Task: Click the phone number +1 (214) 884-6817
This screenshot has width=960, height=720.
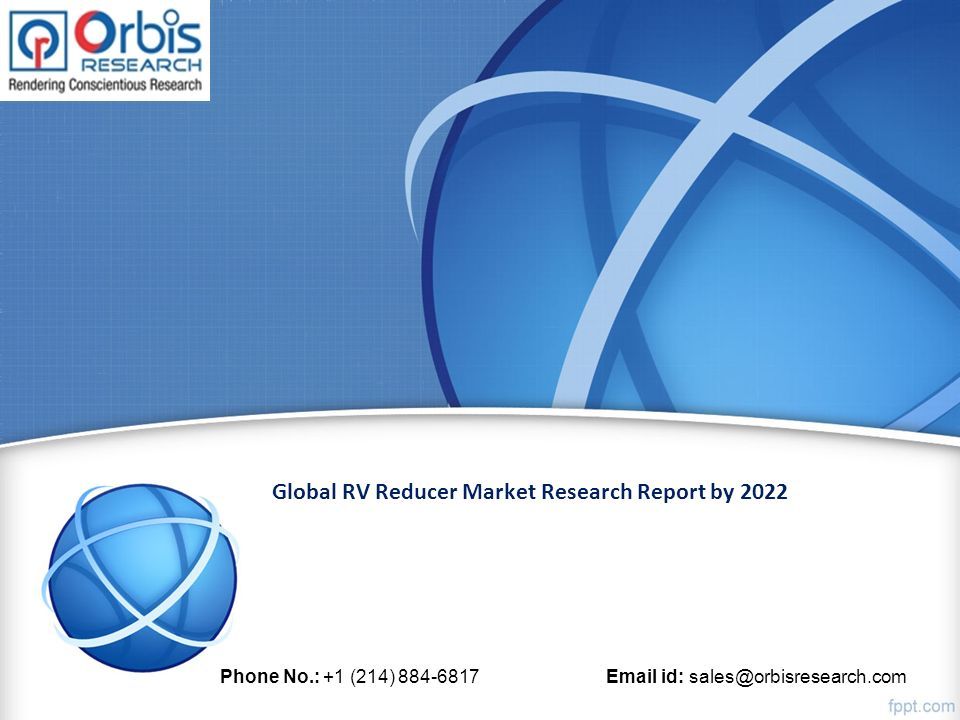Action: coord(402,677)
